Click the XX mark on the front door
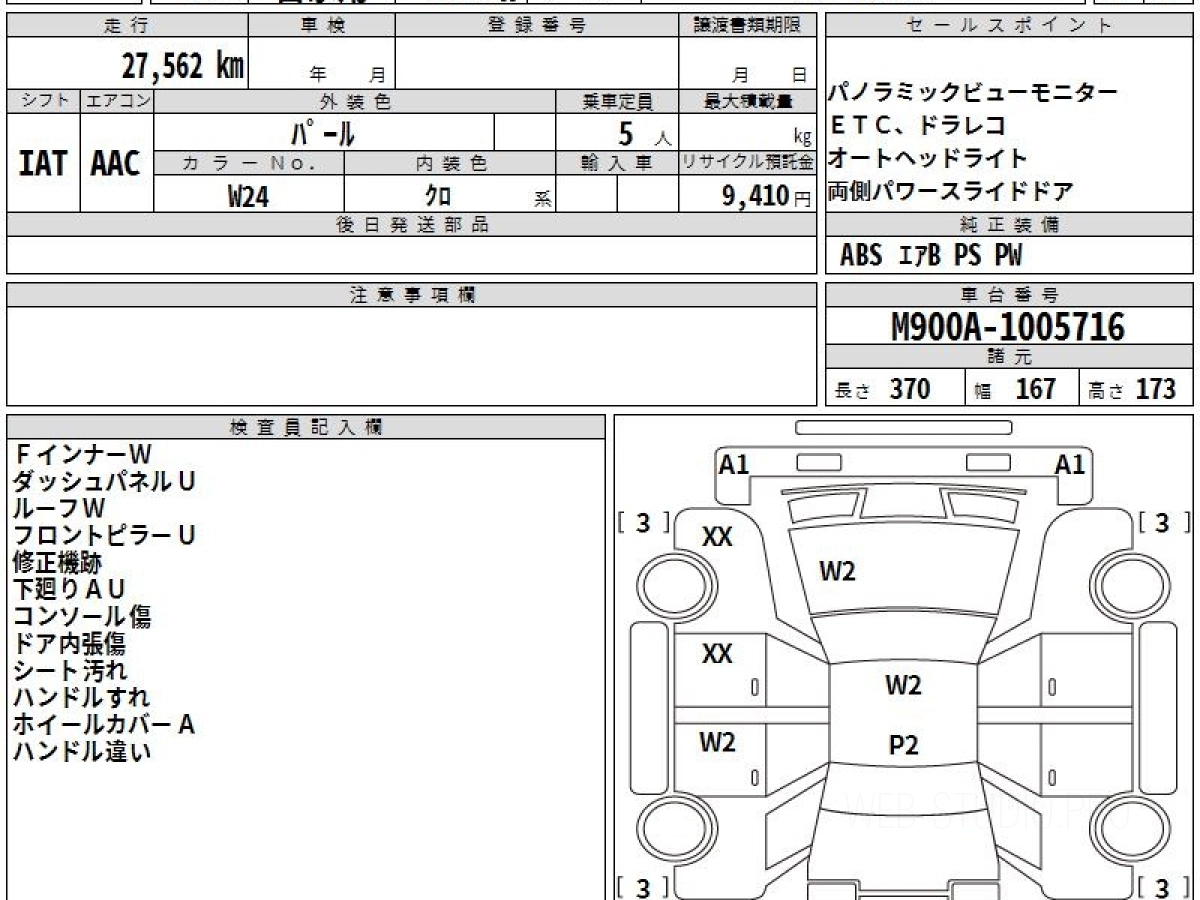1200x900 pixels. 717,654
